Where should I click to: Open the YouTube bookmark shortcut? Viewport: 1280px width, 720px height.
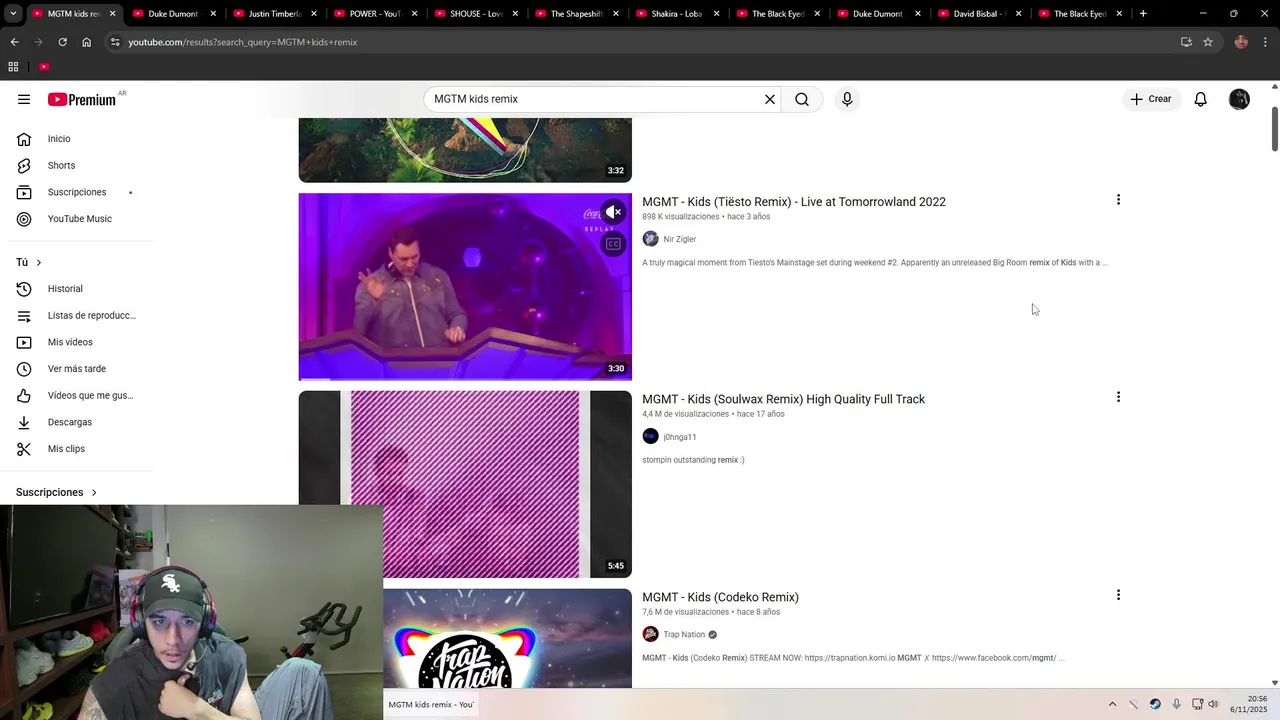44,67
